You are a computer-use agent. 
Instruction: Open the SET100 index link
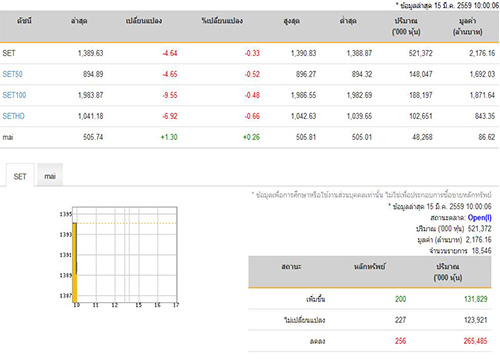[14, 95]
